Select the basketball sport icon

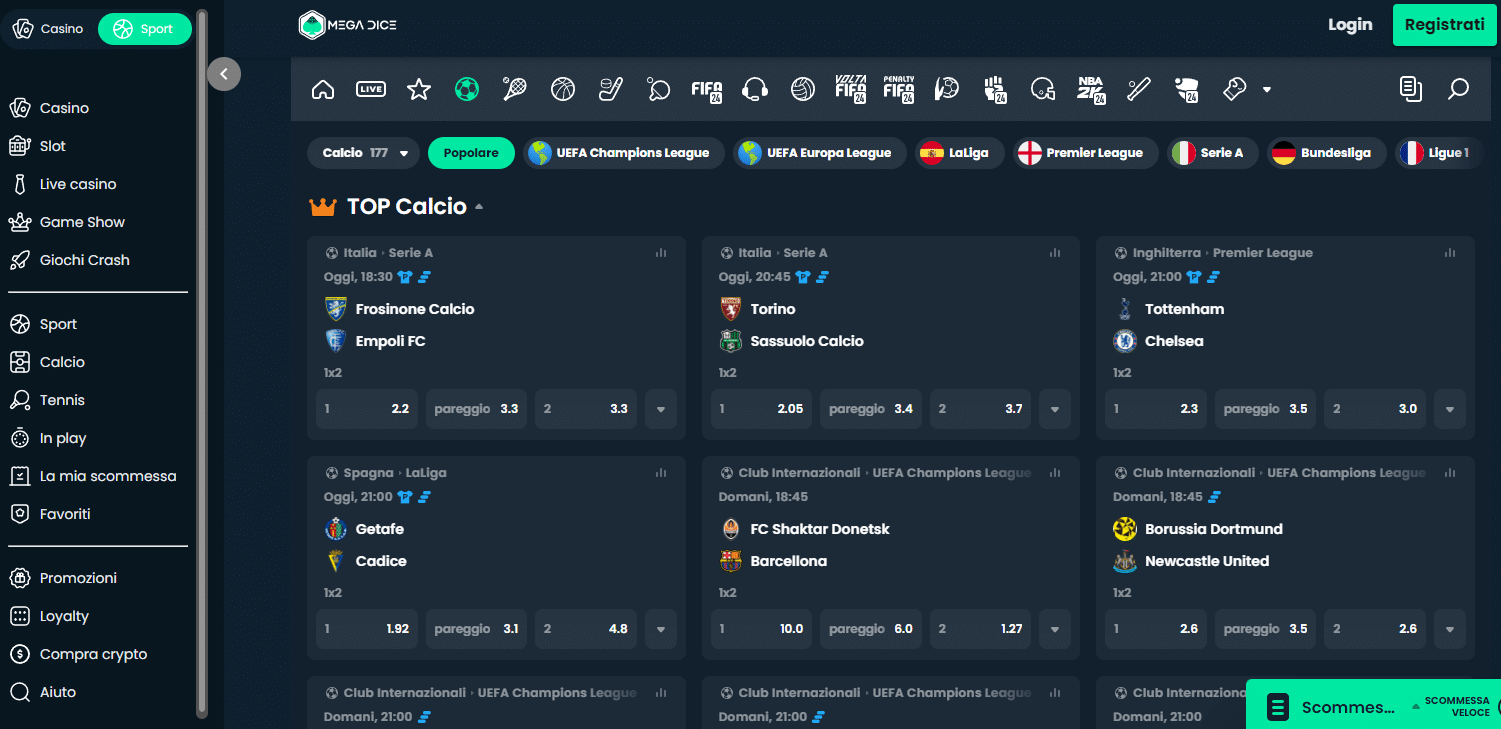pyautogui.click(x=563, y=90)
